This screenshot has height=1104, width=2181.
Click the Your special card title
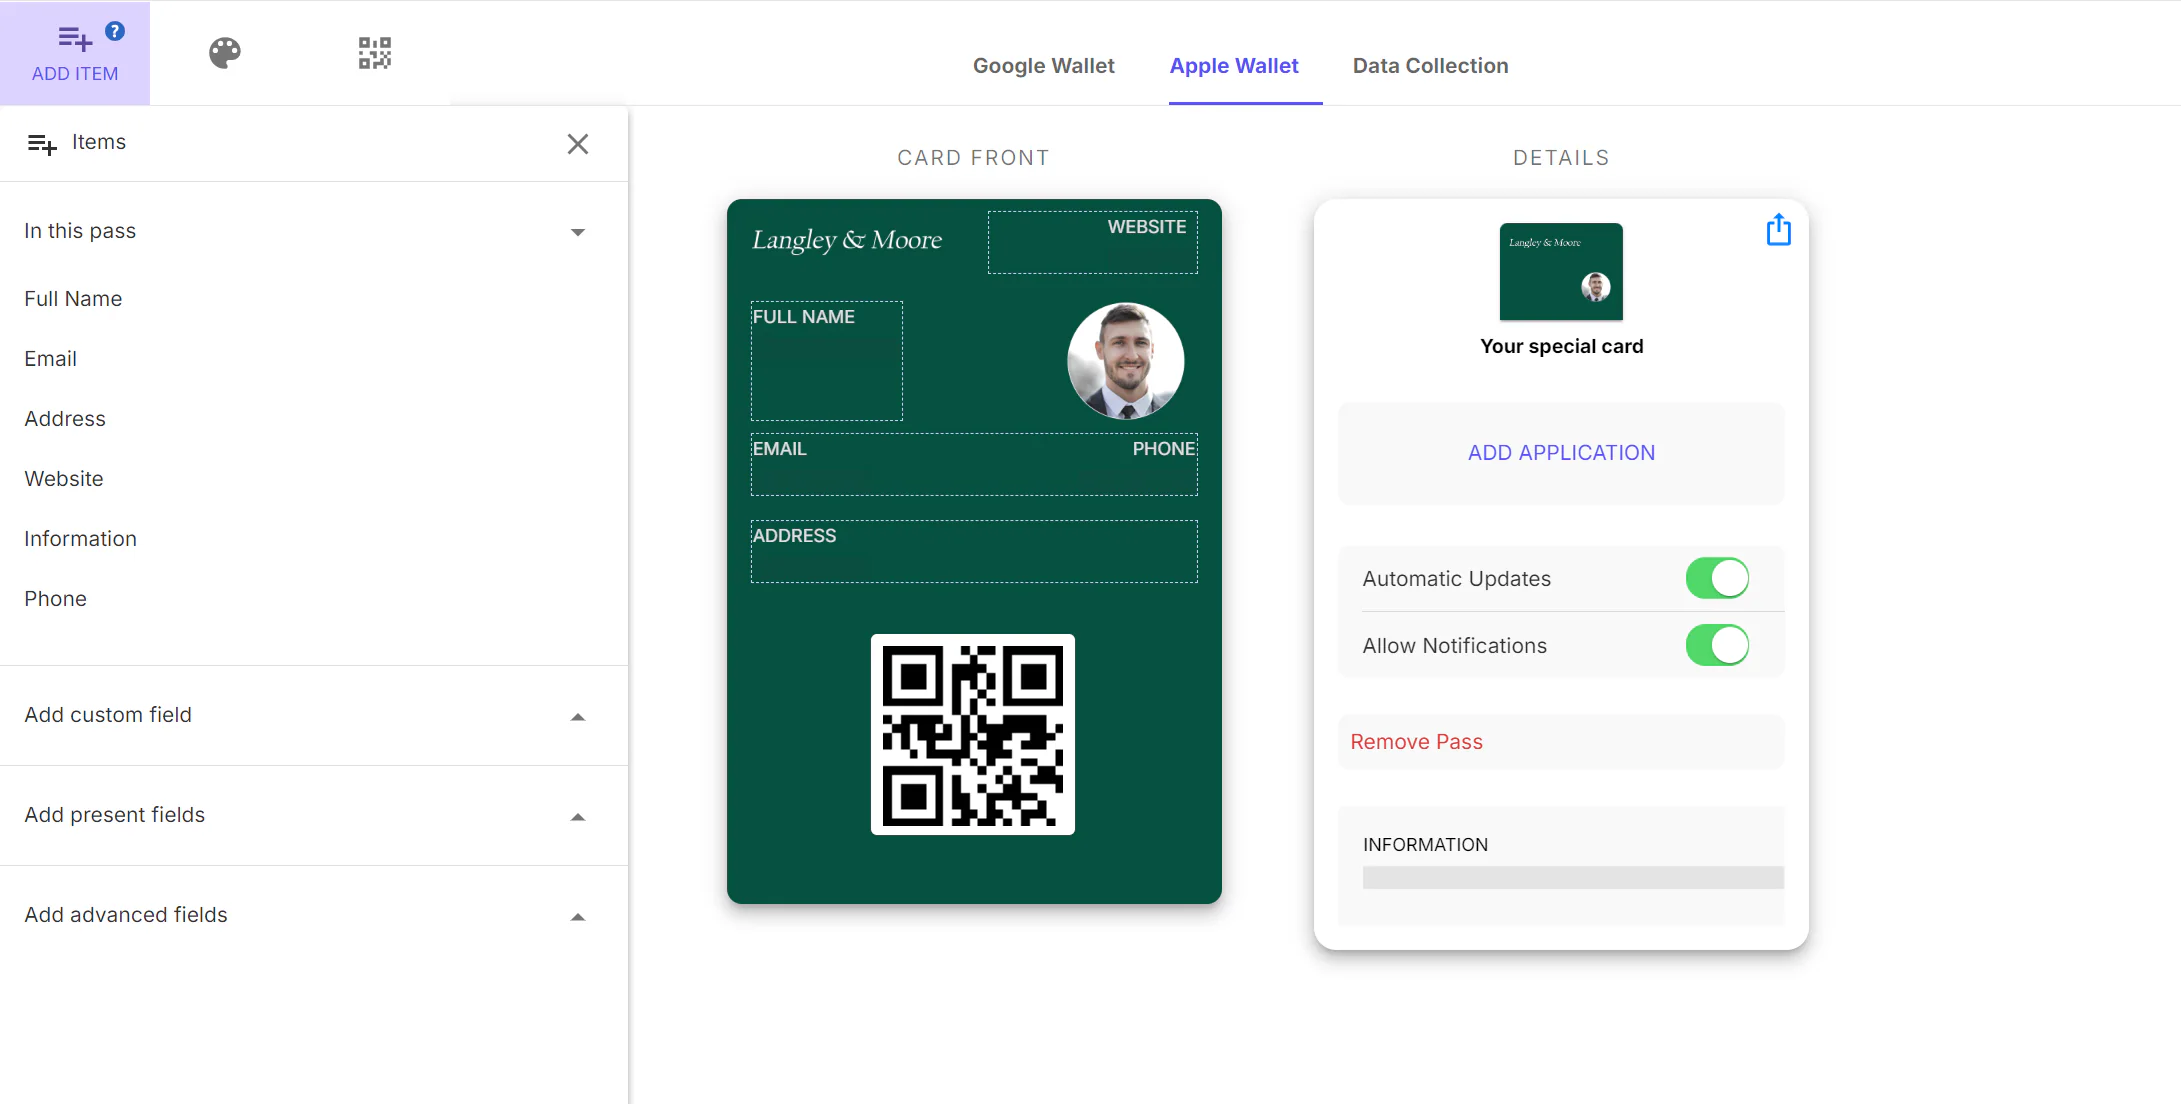point(1561,346)
